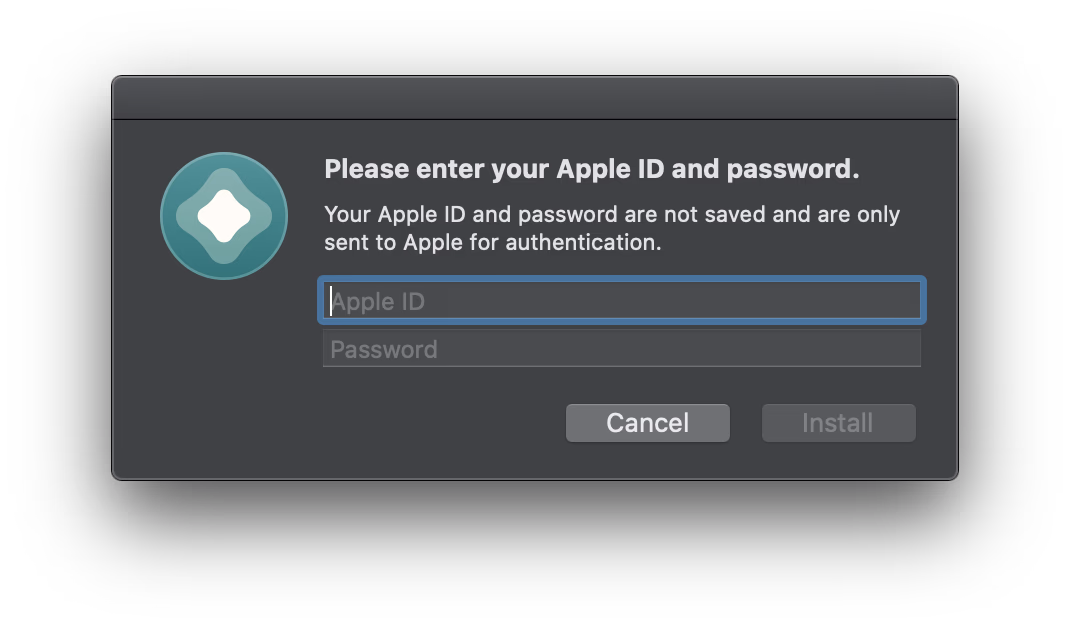This screenshot has height=628, width=1070.
Task: Place cursor in the Password input box
Action: click(x=621, y=349)
